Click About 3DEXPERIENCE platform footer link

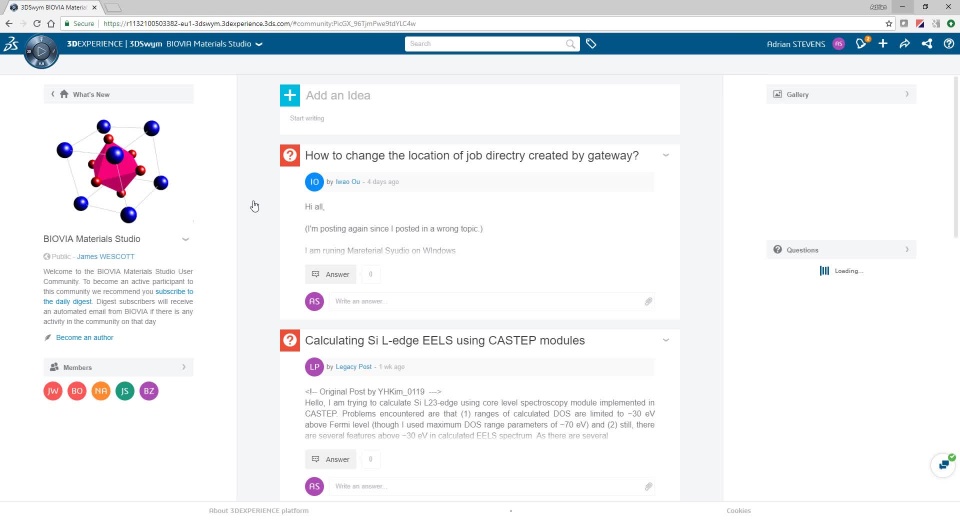(x=258, y=511)
